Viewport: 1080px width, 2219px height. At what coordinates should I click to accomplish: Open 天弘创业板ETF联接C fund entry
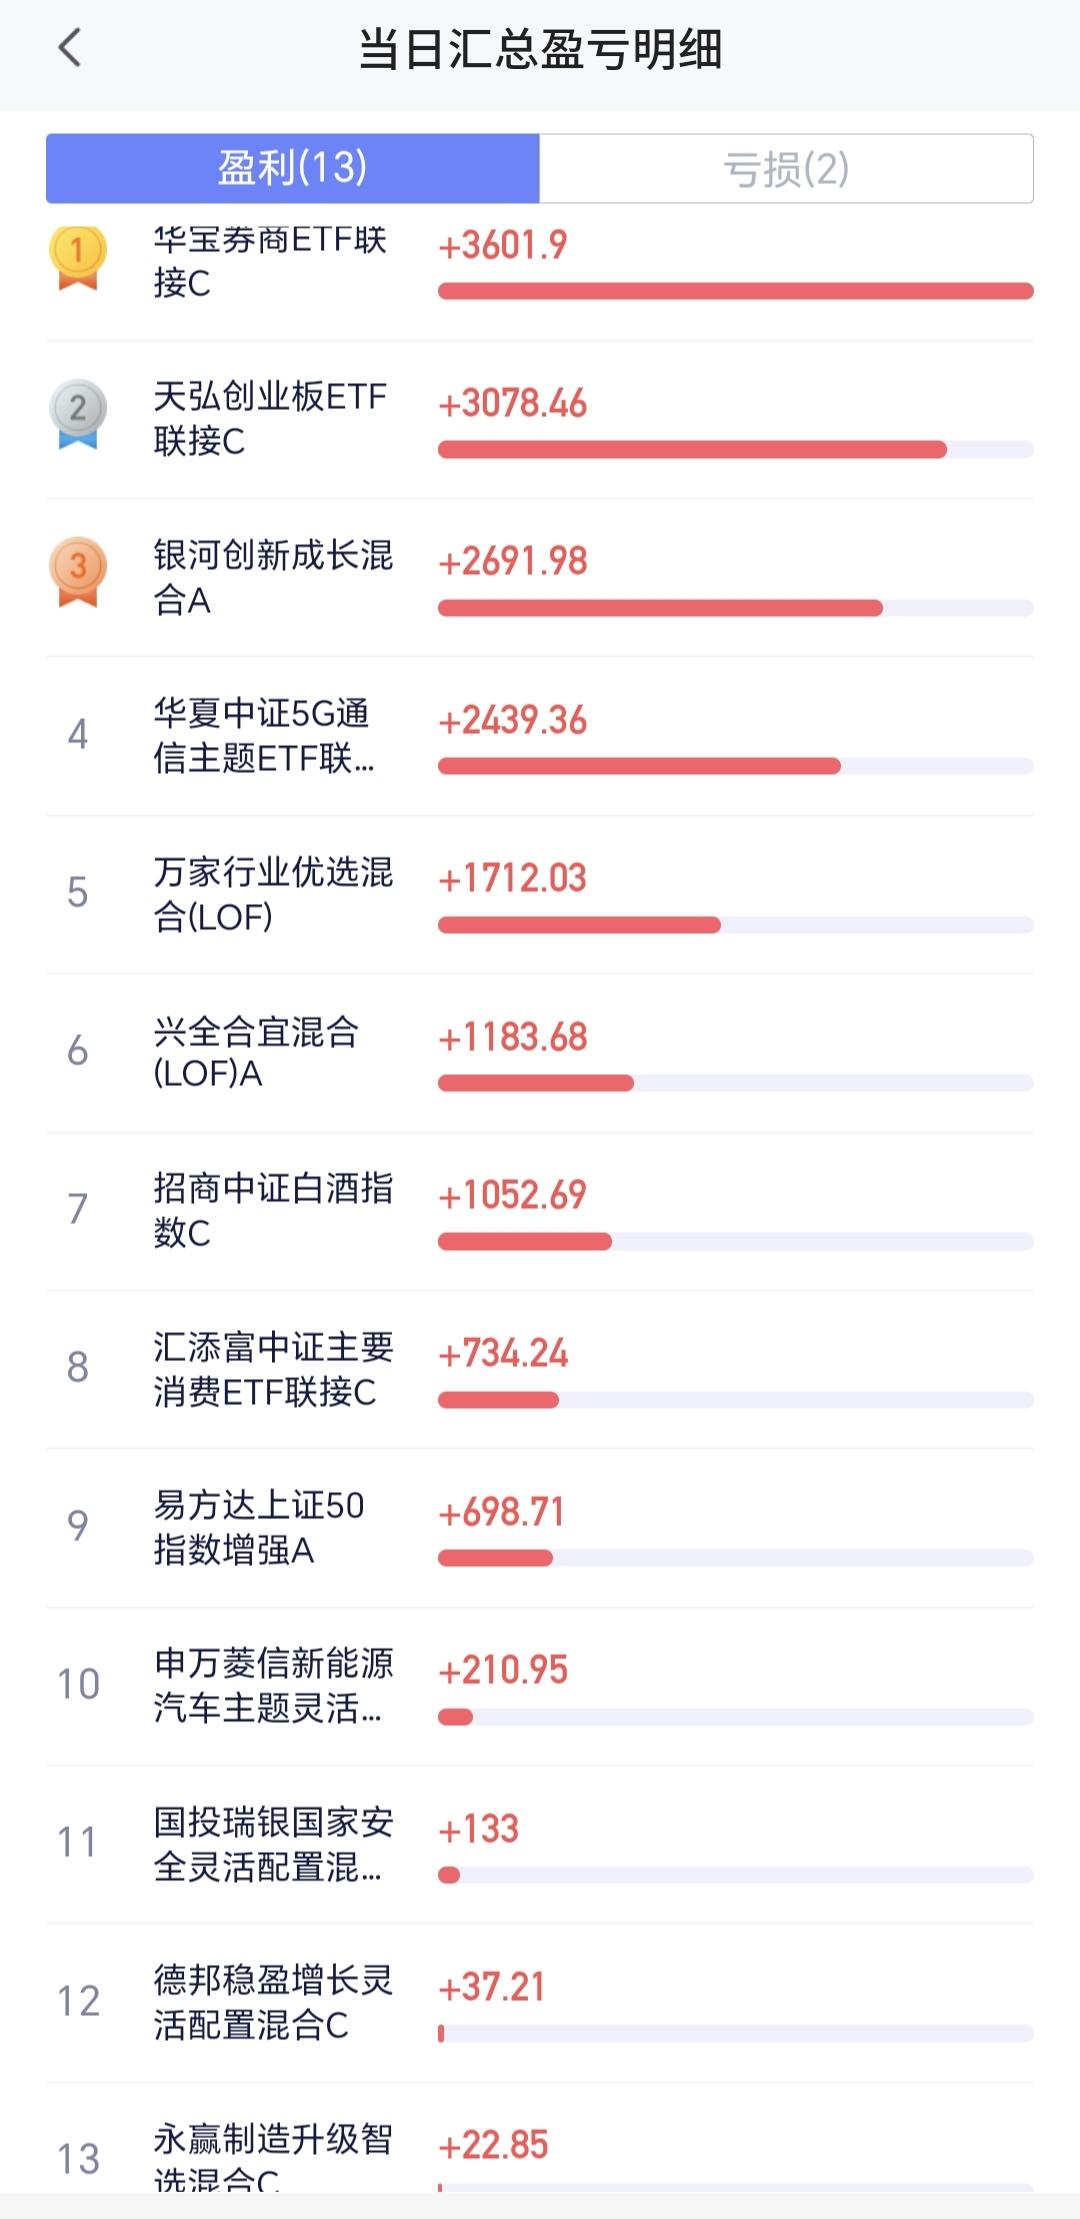(270, 419)
